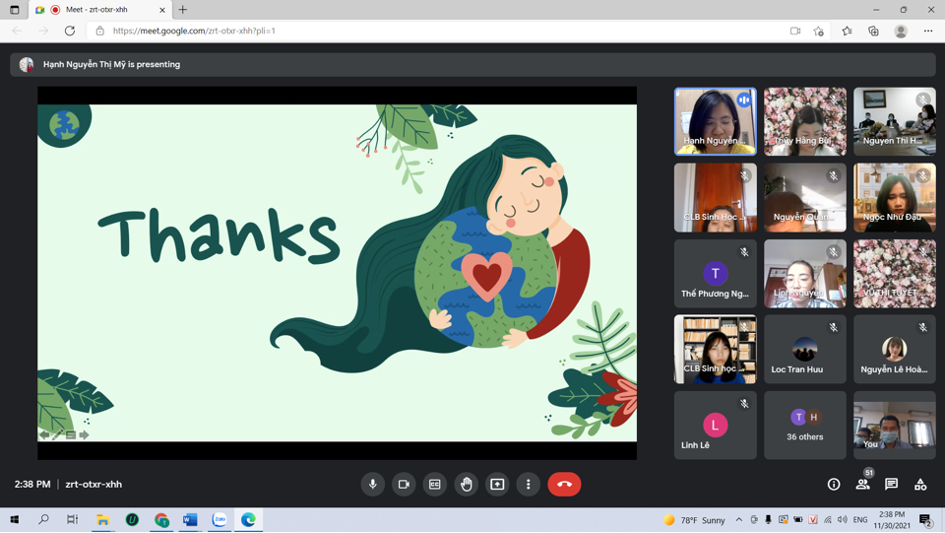Click the Present now screen-share icon

(497, 484)
